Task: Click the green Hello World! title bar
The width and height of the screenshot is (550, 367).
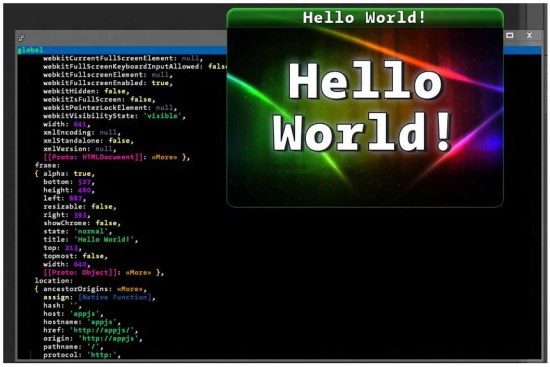Action: tap(365, 18)
